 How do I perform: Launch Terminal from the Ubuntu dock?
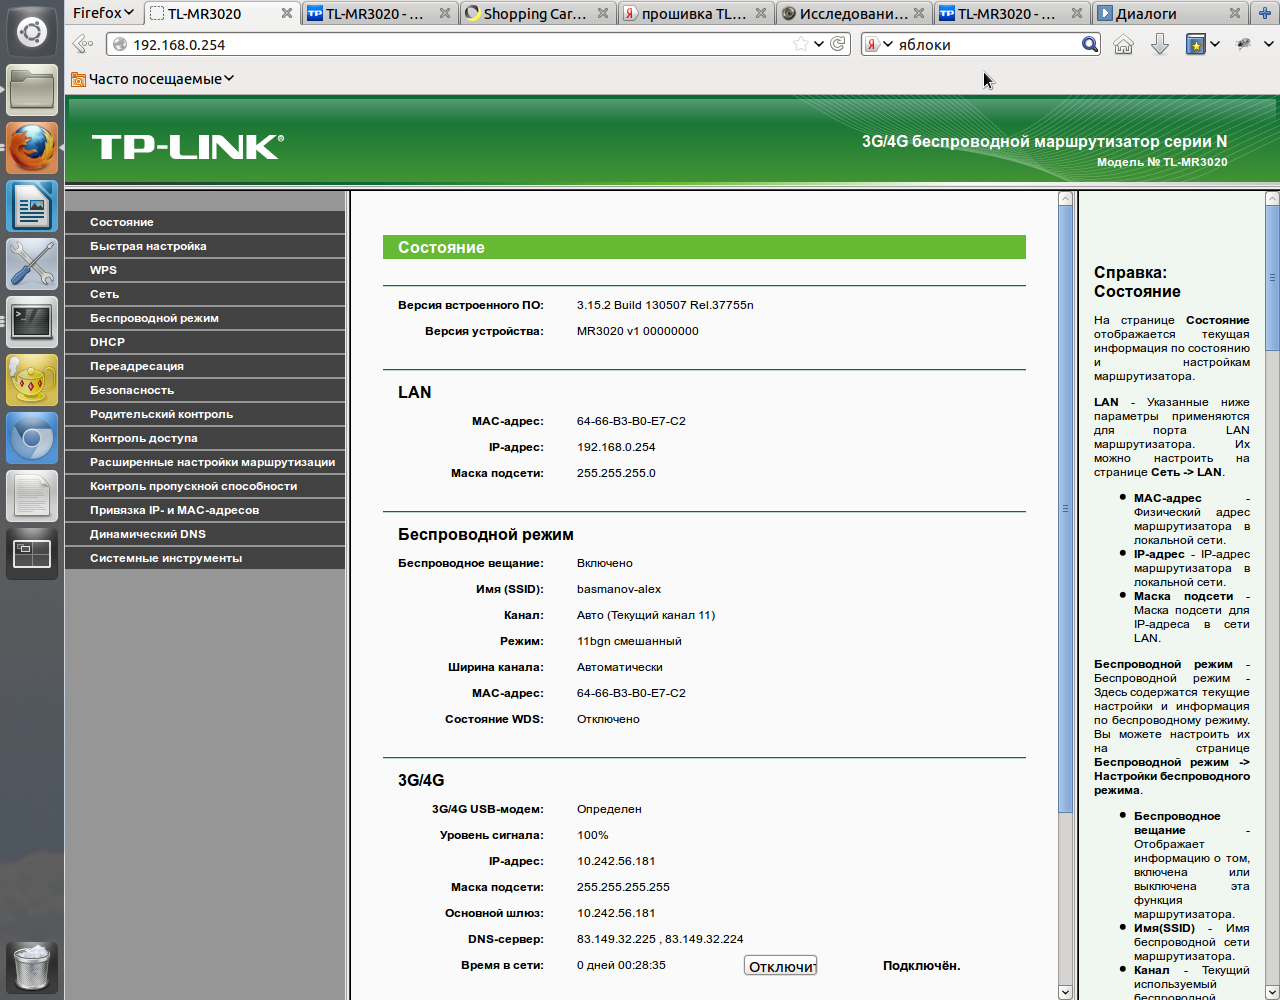(x=32, y=322)
